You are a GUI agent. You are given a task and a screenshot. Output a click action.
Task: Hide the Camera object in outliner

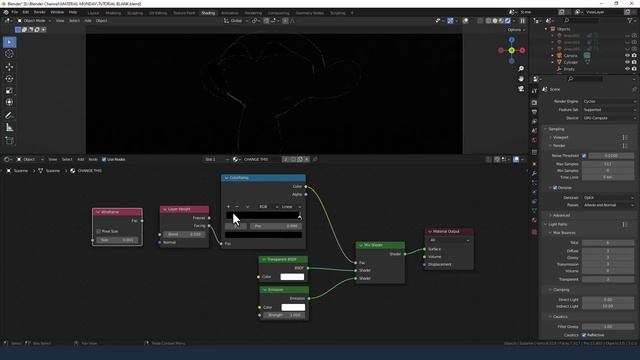tap(627, 56)
